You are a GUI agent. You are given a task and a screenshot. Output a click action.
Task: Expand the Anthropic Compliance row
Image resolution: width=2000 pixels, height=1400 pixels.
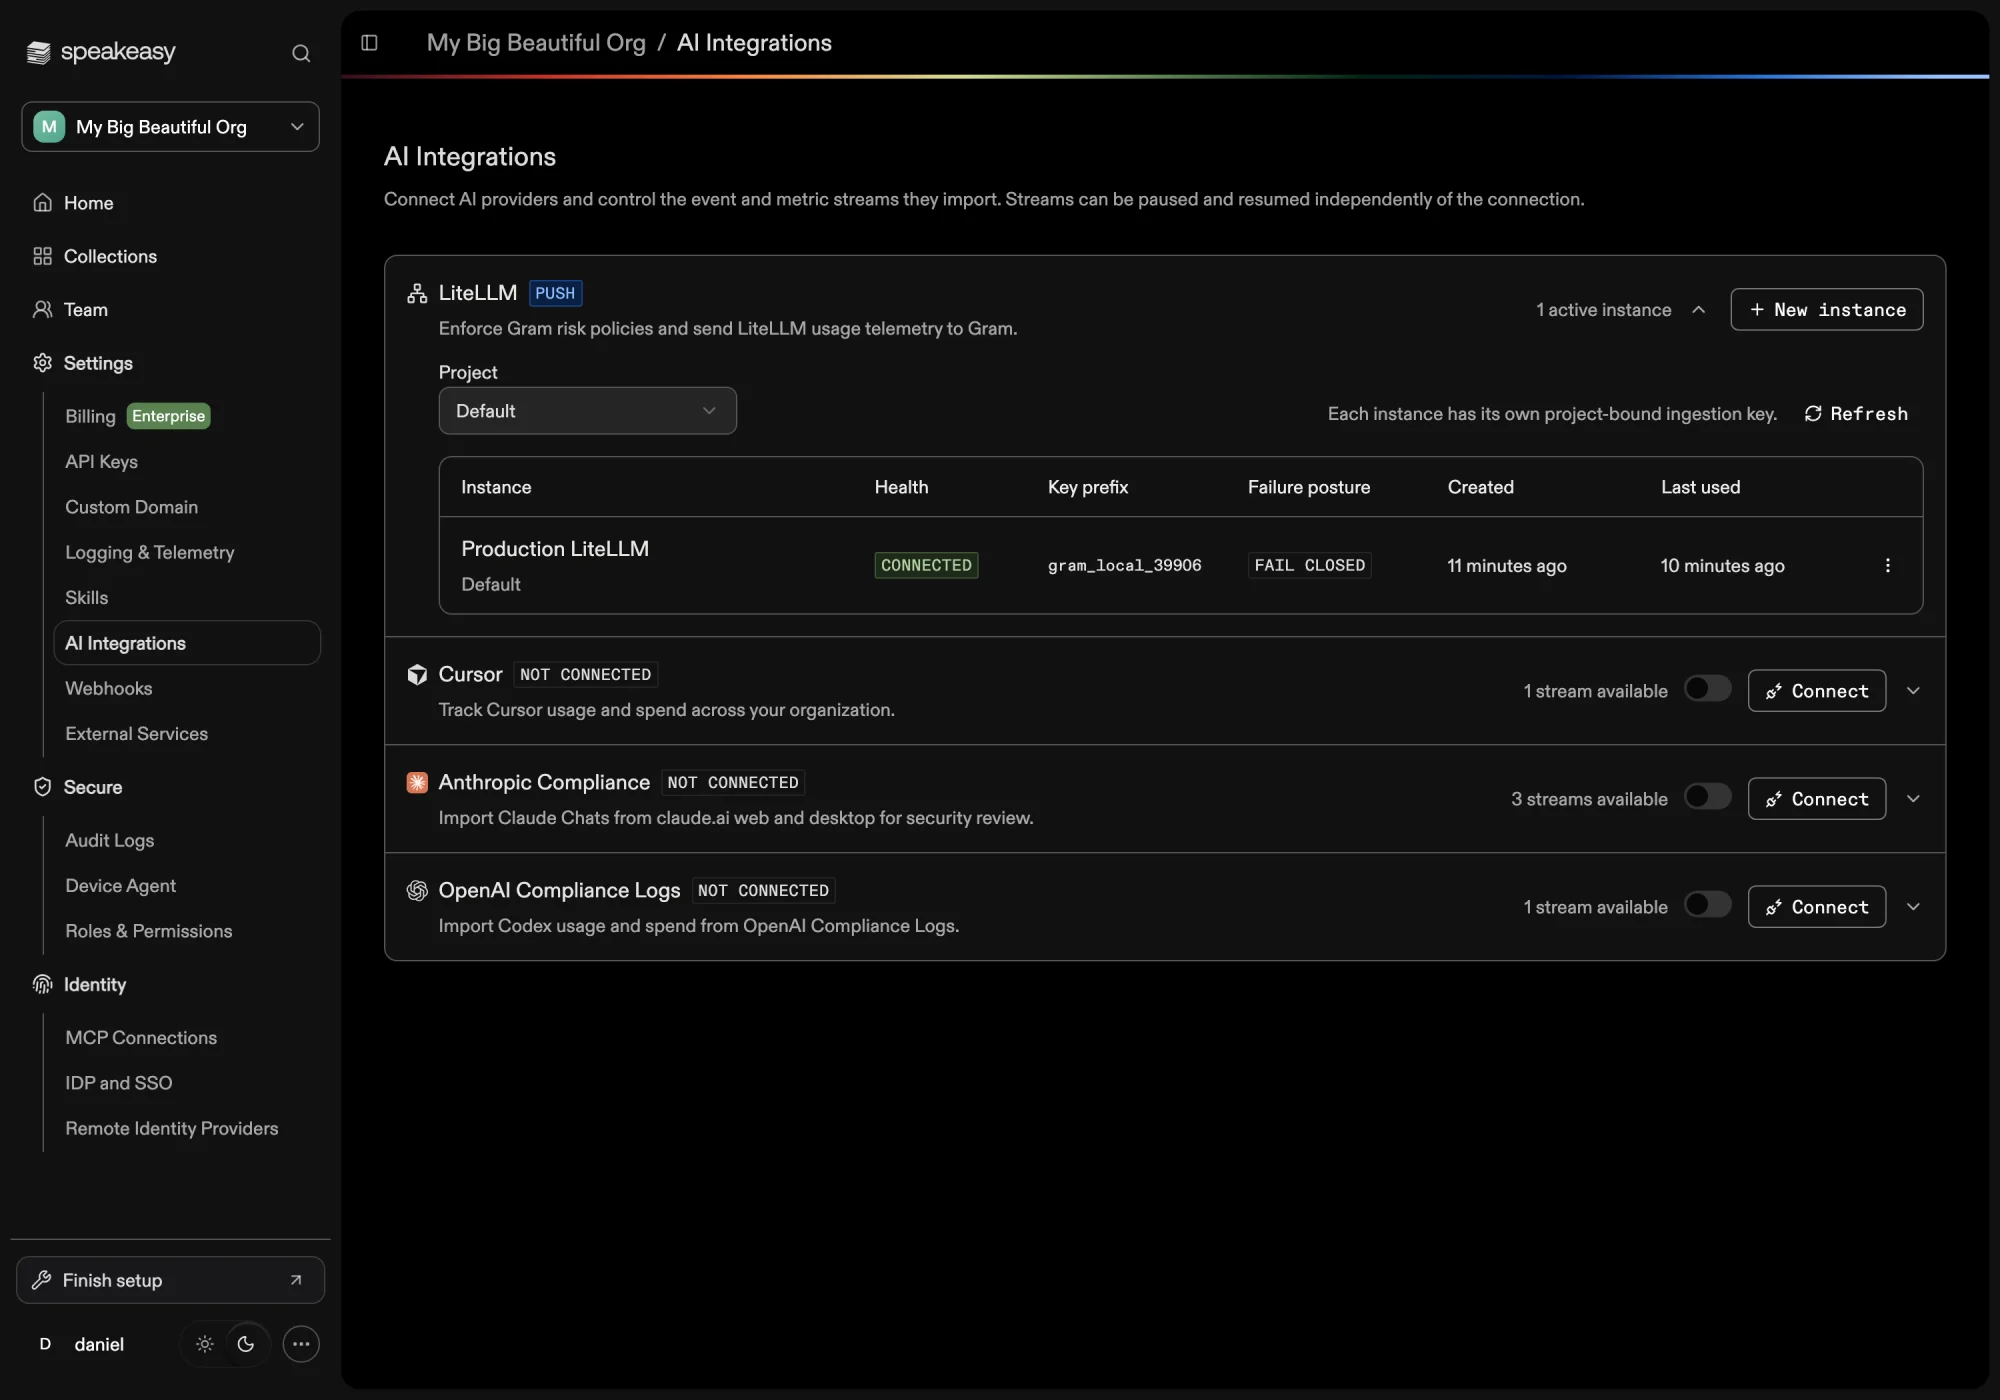tap(1913, 799)
